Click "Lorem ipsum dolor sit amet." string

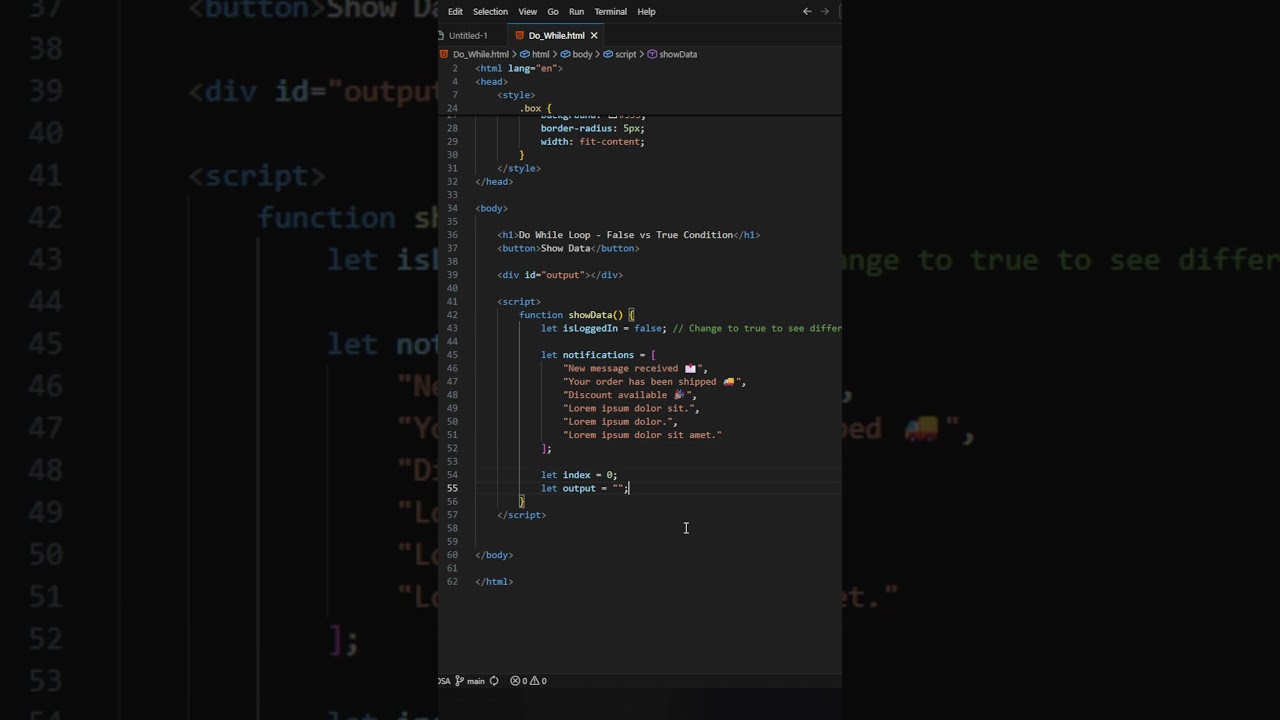click(x=642, y=435)
